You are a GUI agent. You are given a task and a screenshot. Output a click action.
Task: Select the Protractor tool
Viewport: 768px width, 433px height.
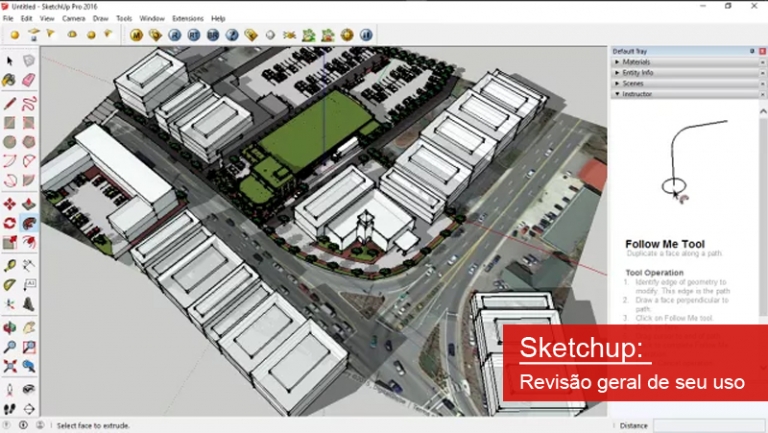[10, 285]
